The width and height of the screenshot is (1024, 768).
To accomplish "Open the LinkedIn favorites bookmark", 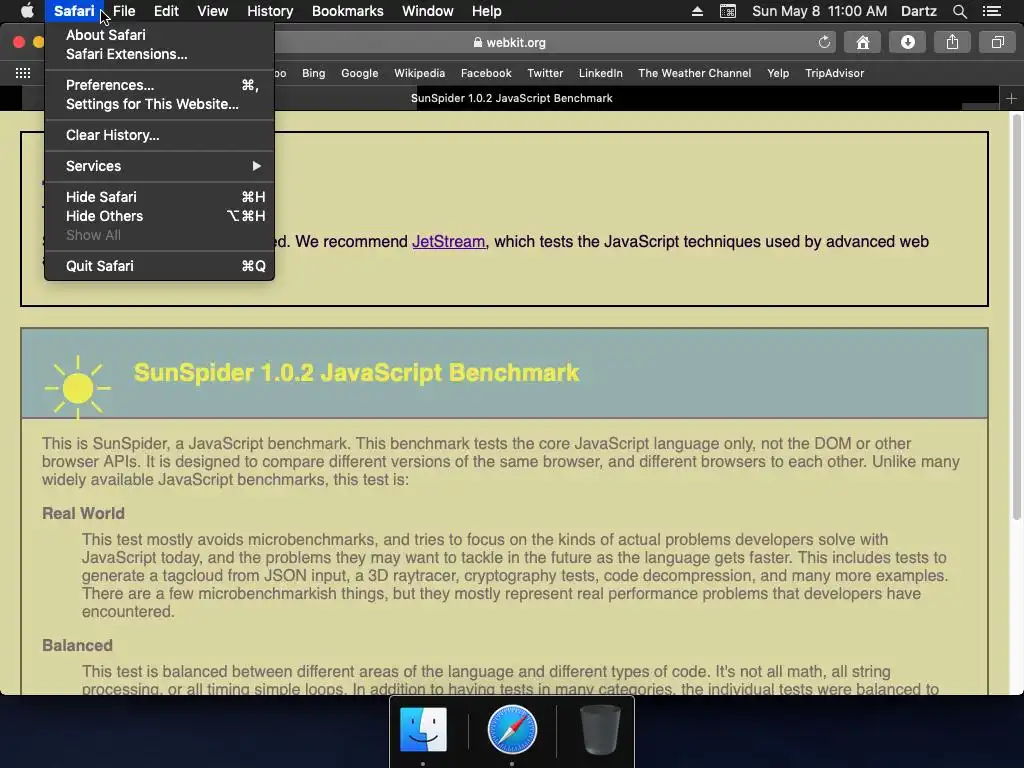I will pyautogui.click(x=600, y=73).
